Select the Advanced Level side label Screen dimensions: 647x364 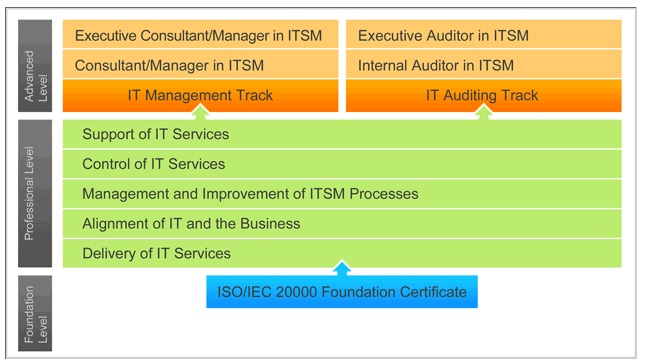(35, 66)
